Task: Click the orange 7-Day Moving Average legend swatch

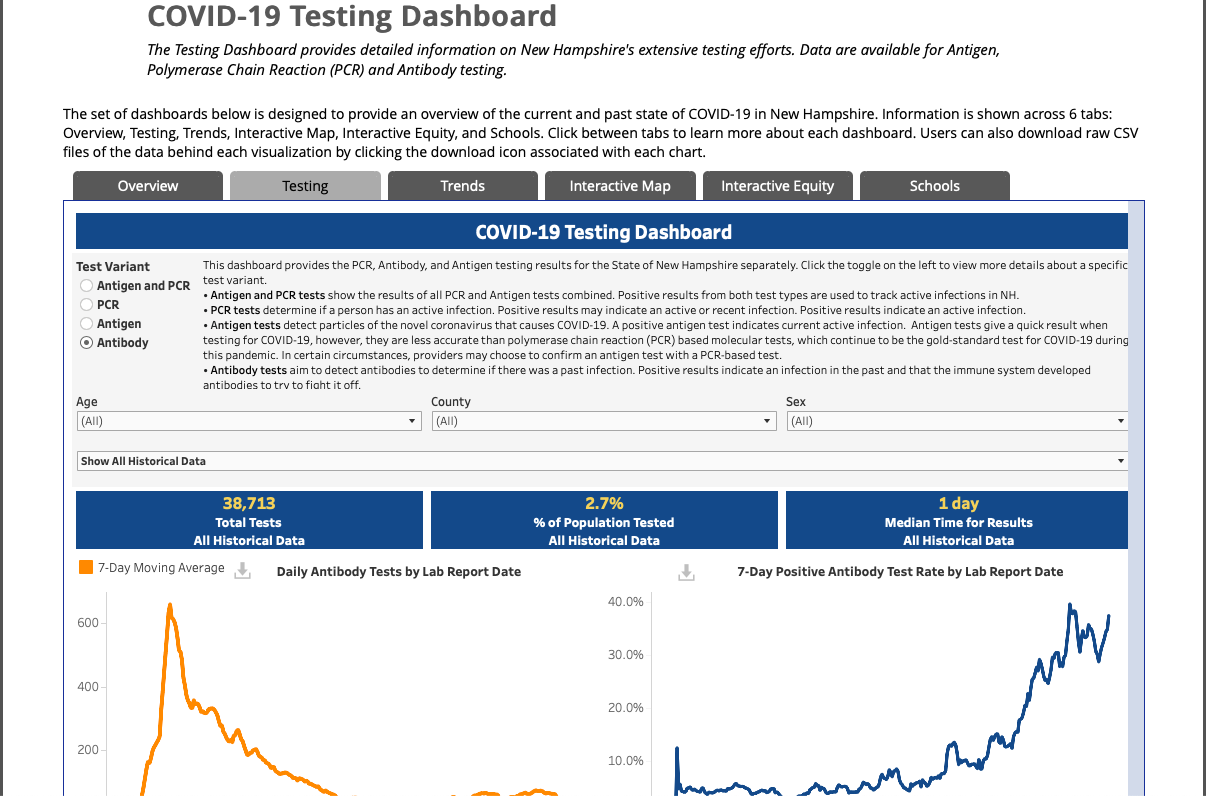Action: coord(86,567)
